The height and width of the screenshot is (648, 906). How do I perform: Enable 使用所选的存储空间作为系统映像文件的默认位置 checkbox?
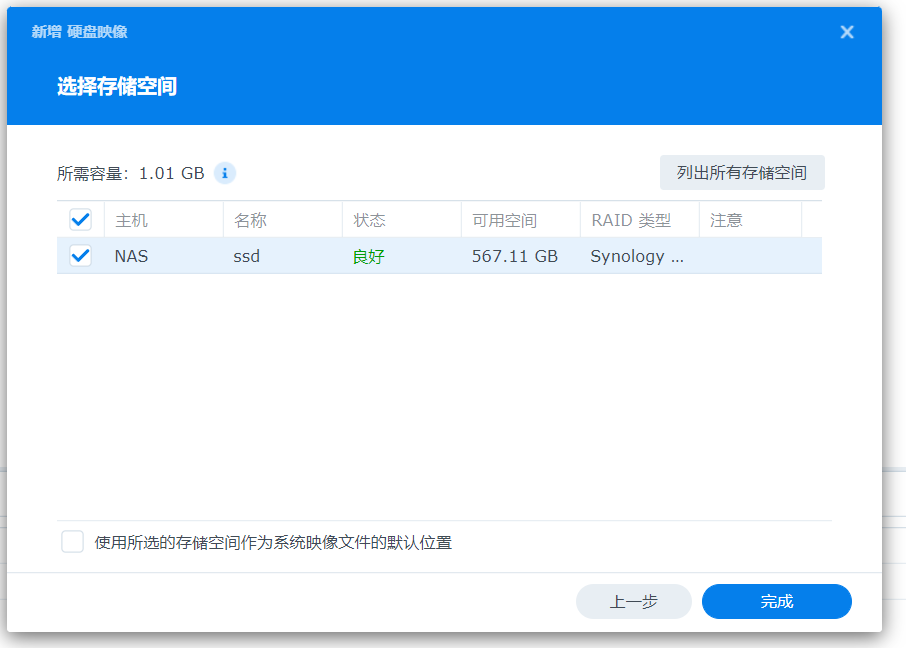click(73, 542)
